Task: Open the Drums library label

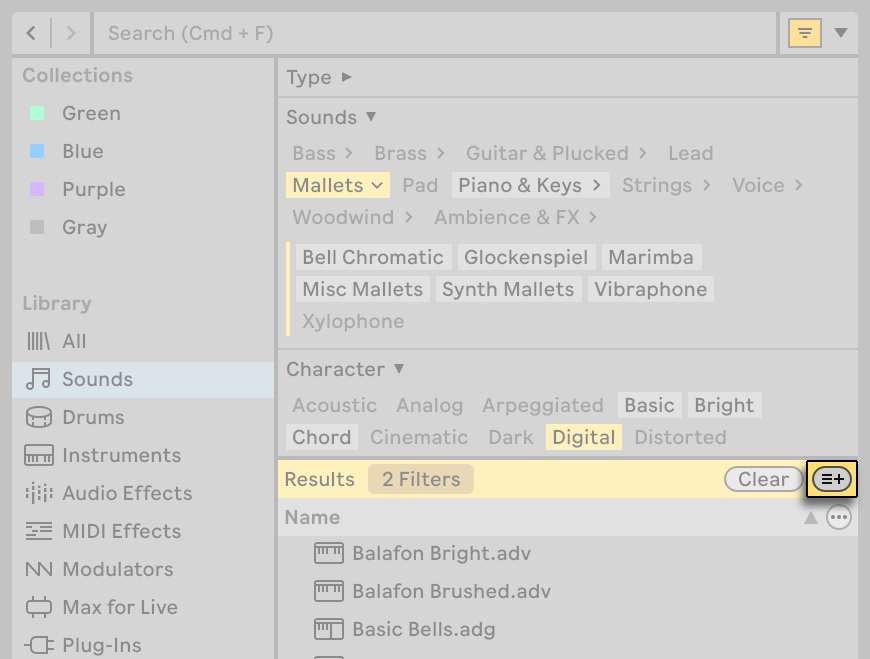Action: click(93, 418)
